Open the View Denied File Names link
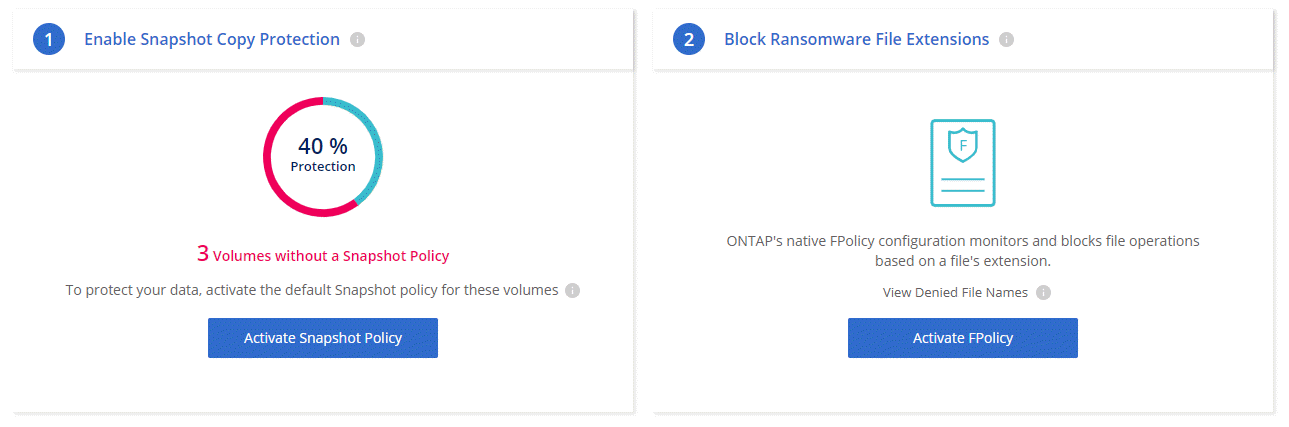This screenshot has height=427, width=1289. coord(955,293)
